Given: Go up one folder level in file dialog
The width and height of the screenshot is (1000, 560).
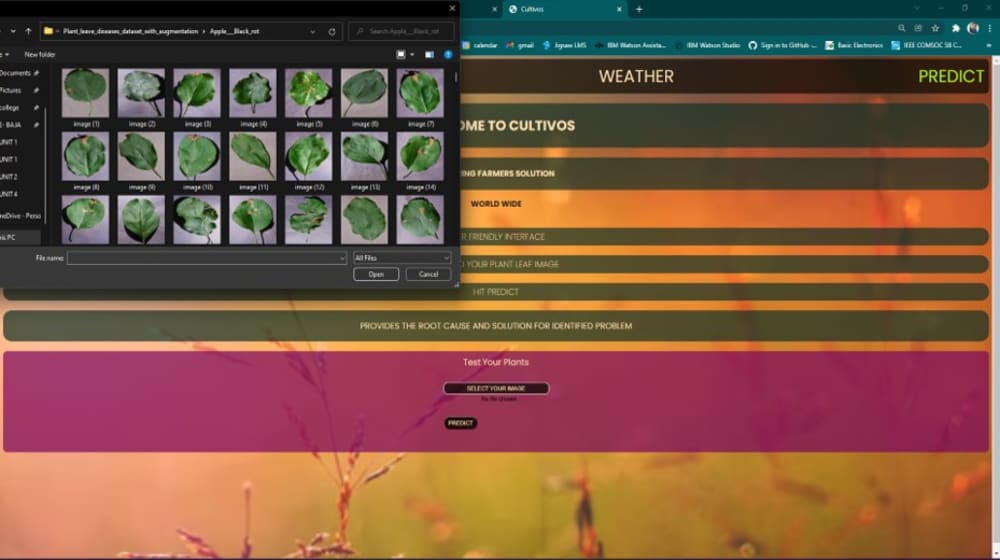Looking at the screenshot, I should 28,31.
